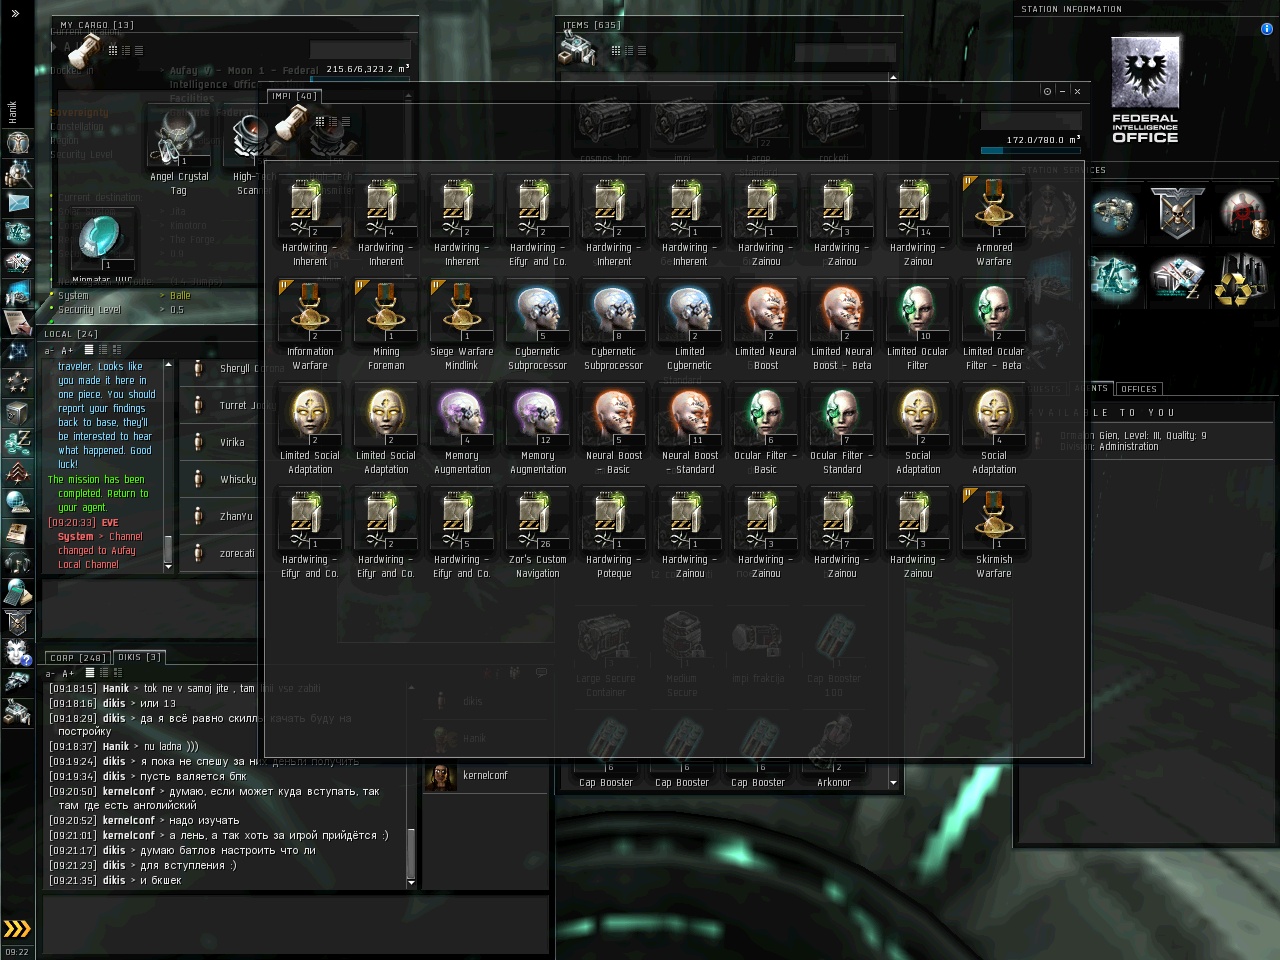Viewport: 1280px width, 960px height.
Task: Switch to the DIKIS chat tab
Action: tap(139, 657)
